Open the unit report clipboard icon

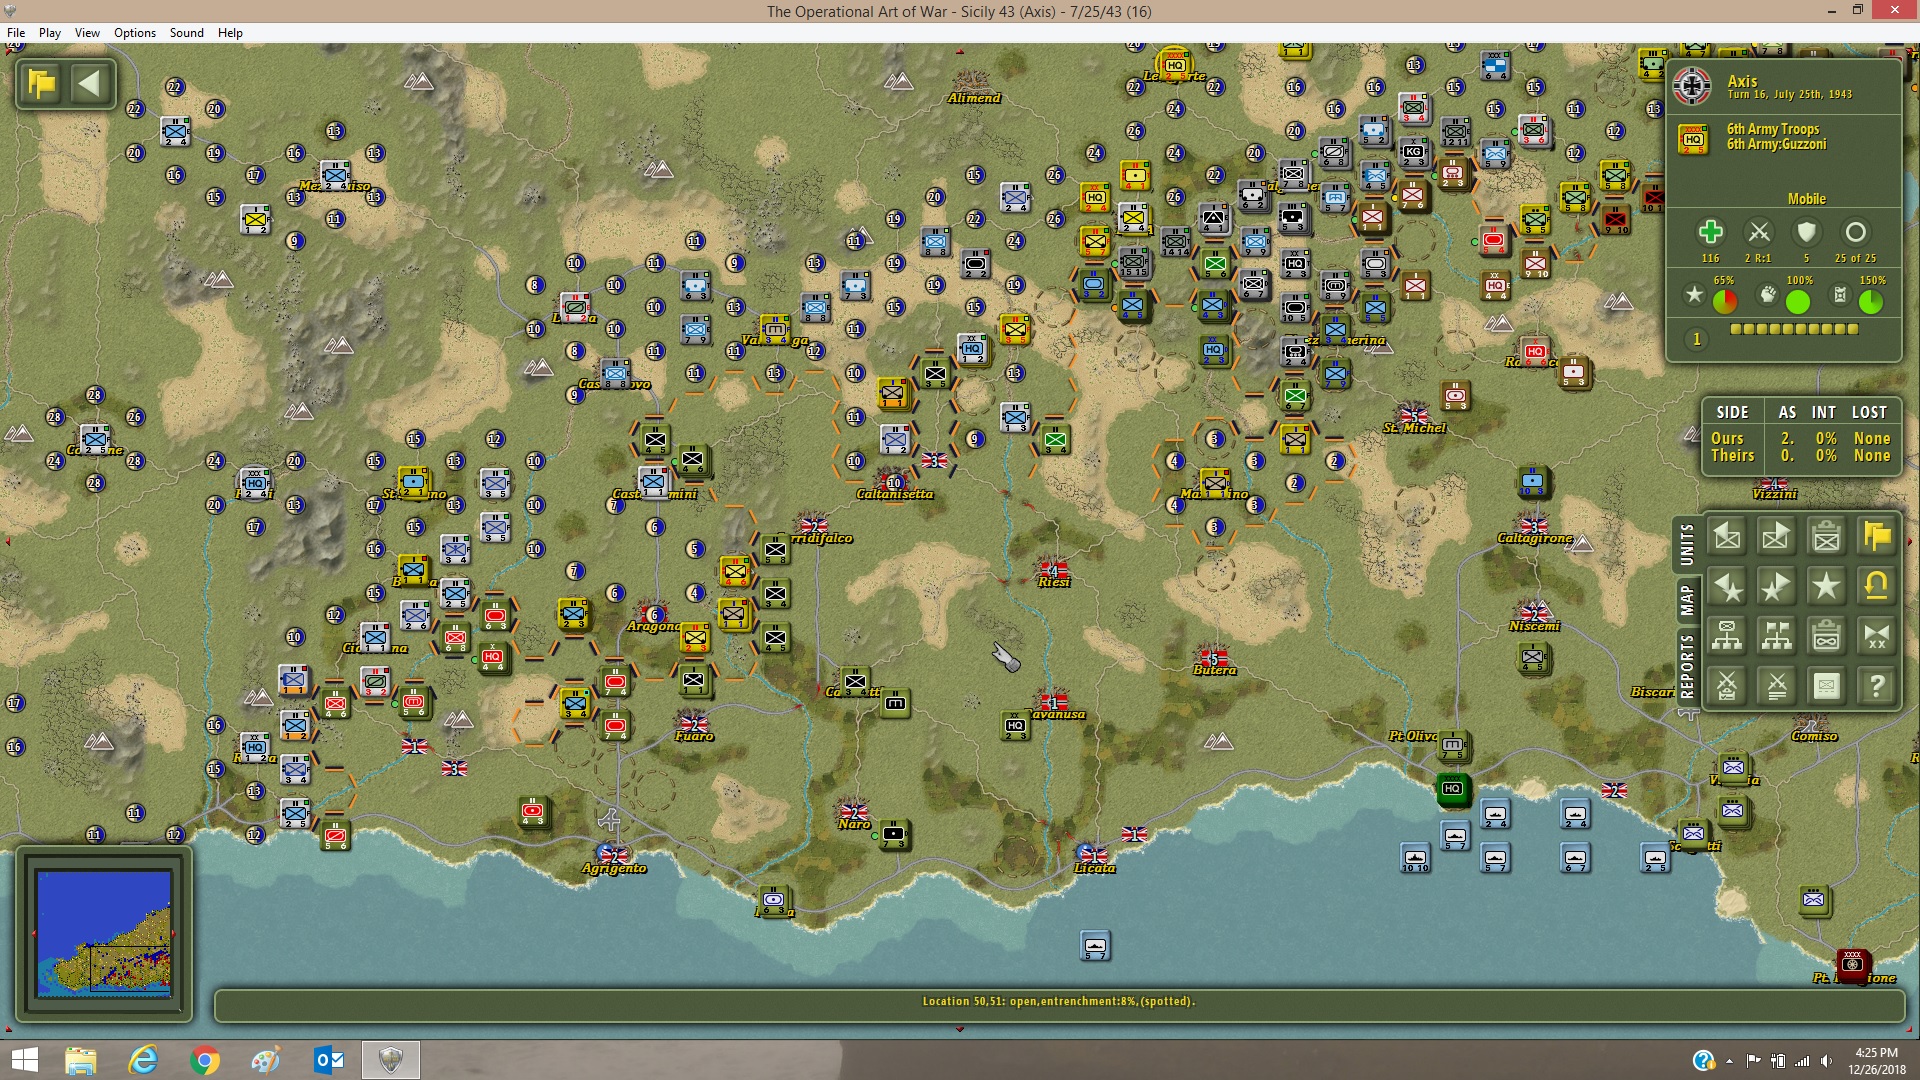(1826, 537)
